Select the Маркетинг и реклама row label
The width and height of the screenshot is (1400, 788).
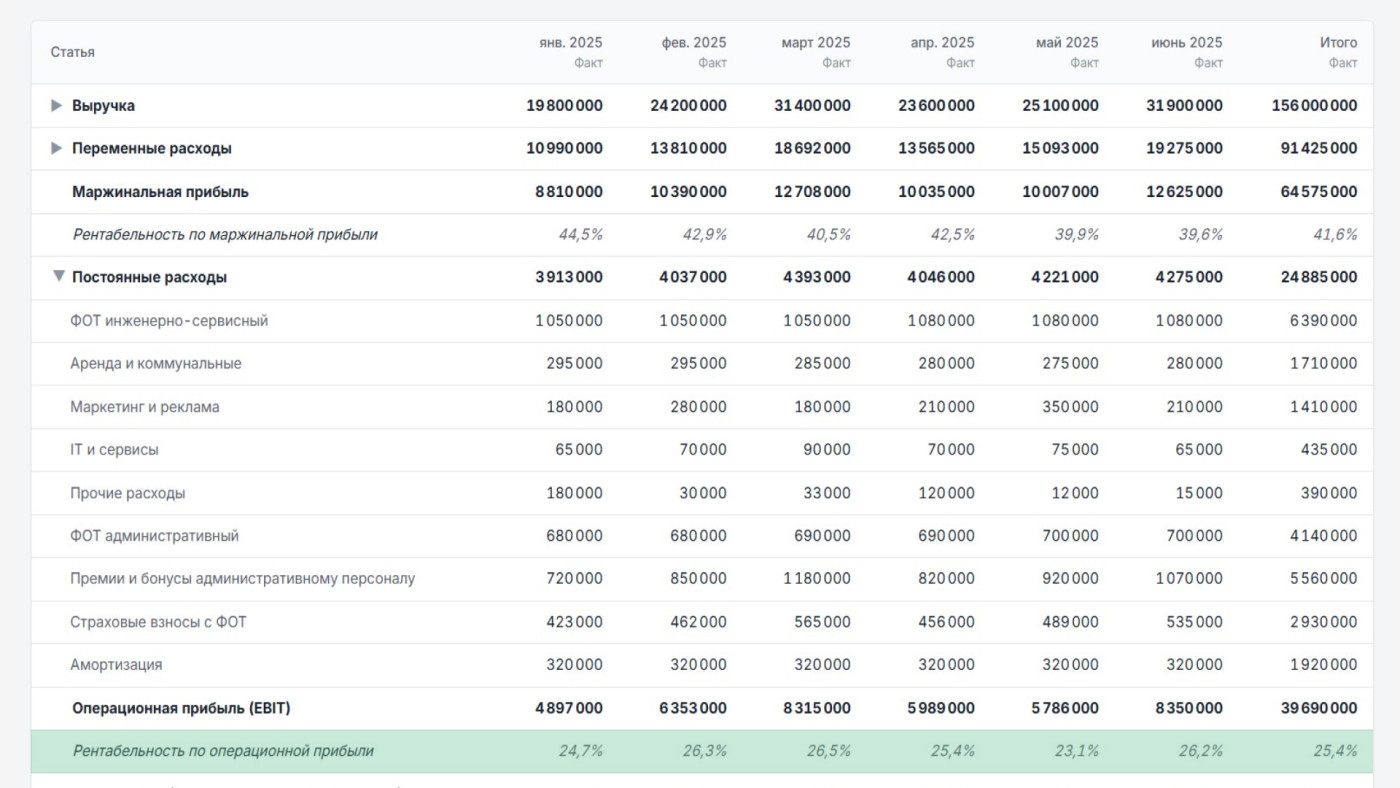[145, 407]
